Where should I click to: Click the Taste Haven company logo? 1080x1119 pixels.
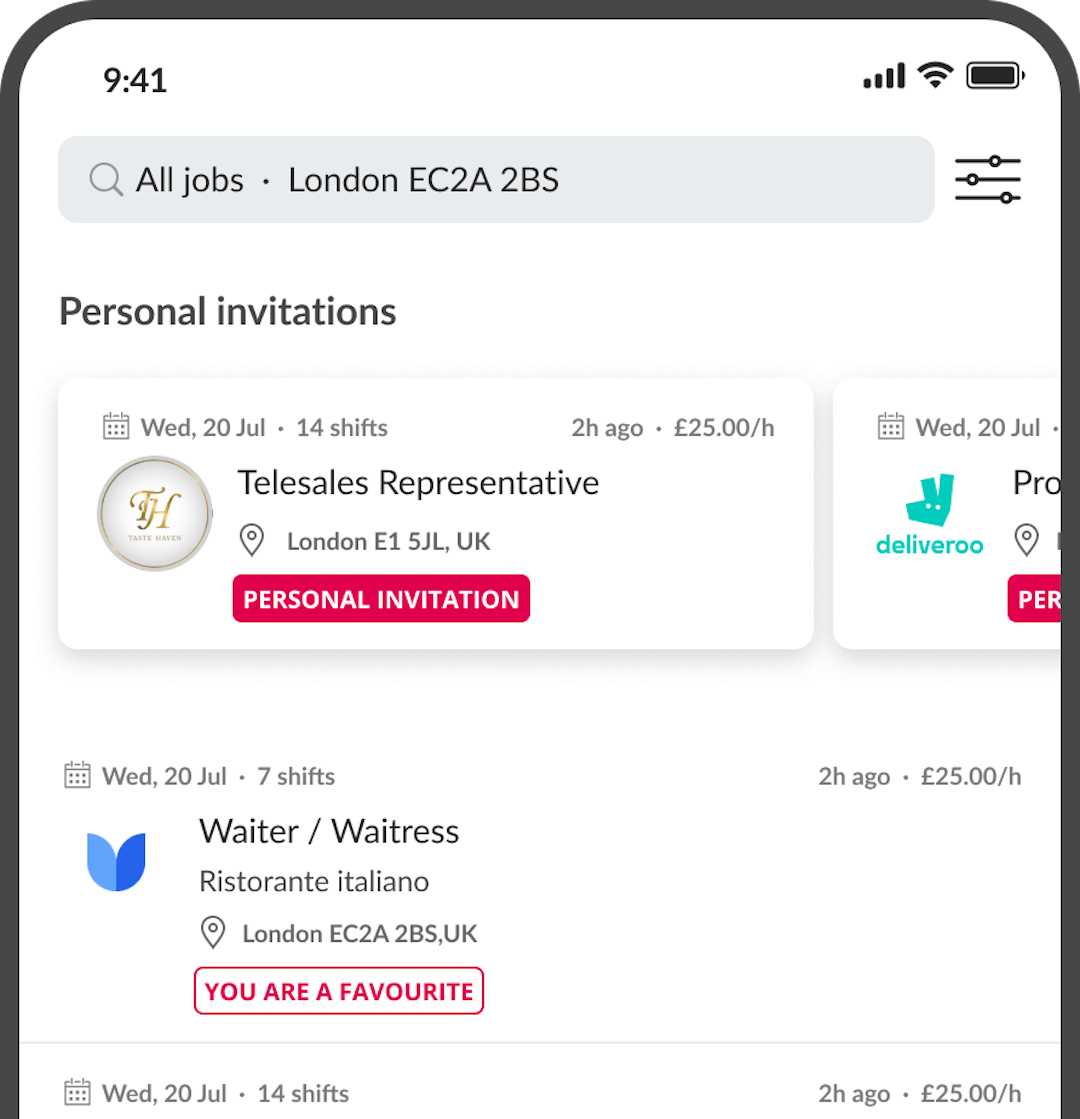point(155,514)
